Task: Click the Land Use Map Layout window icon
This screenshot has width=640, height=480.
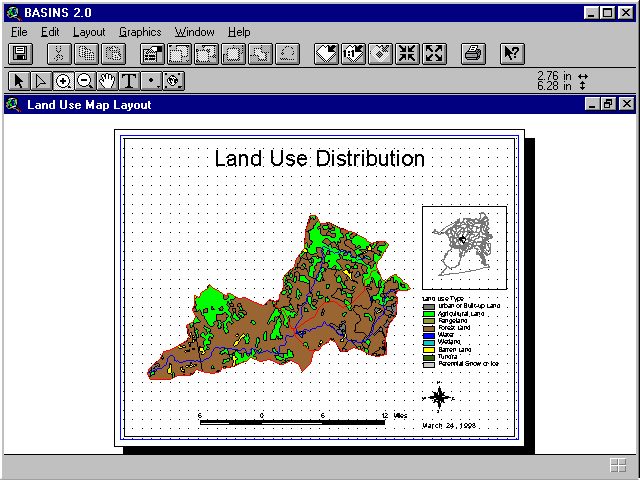Action: pyautogui.click(x=13, y=105)
